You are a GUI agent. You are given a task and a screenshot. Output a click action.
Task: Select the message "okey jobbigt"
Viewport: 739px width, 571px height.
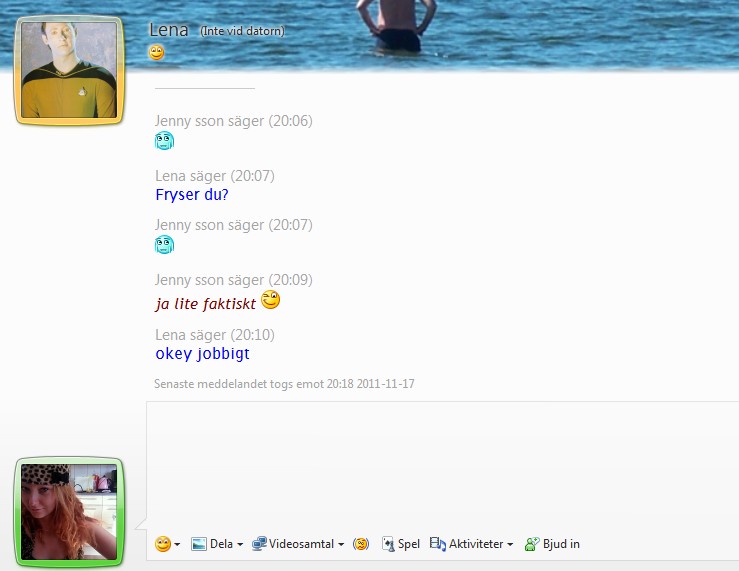tap(203, 353)
